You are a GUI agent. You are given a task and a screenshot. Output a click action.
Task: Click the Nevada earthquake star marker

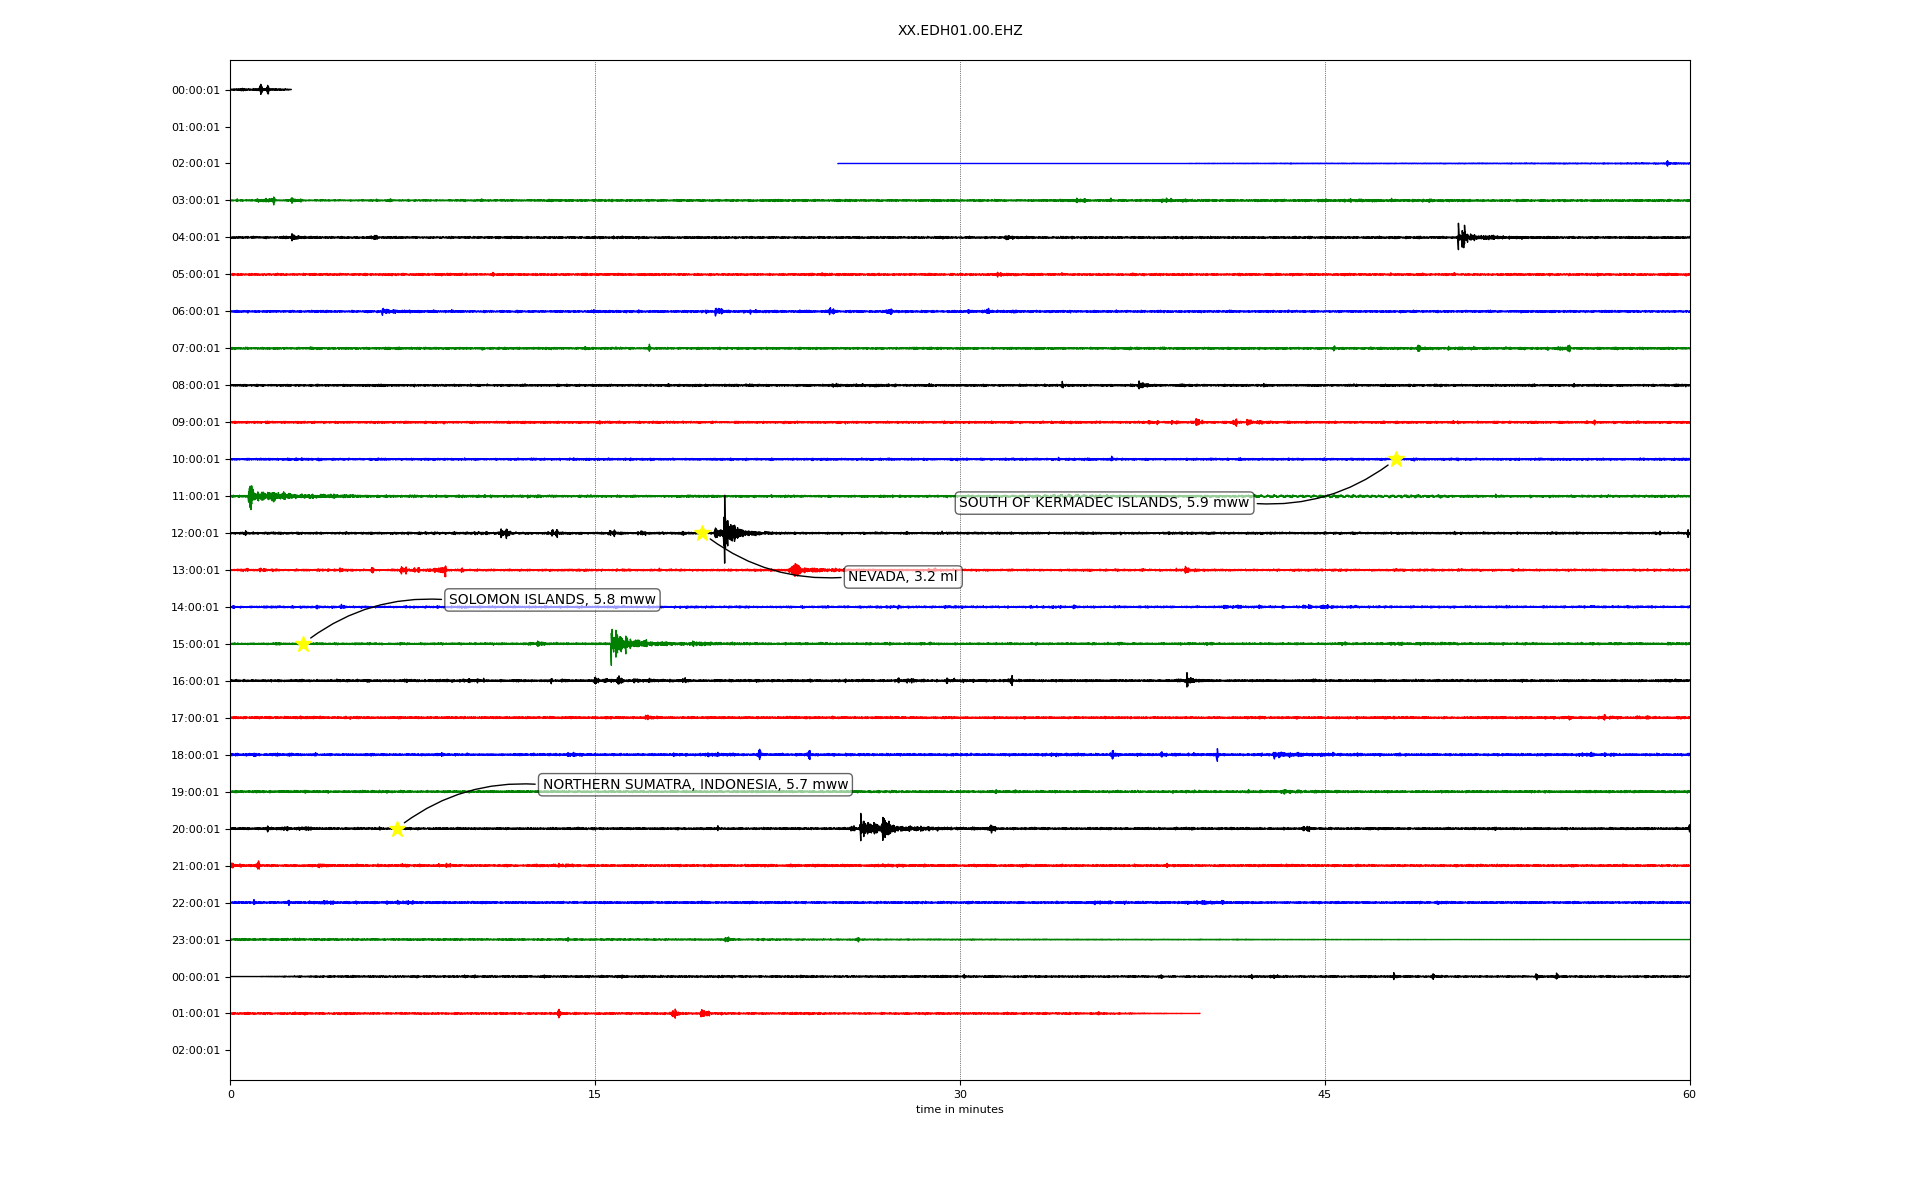pos(702,533)
